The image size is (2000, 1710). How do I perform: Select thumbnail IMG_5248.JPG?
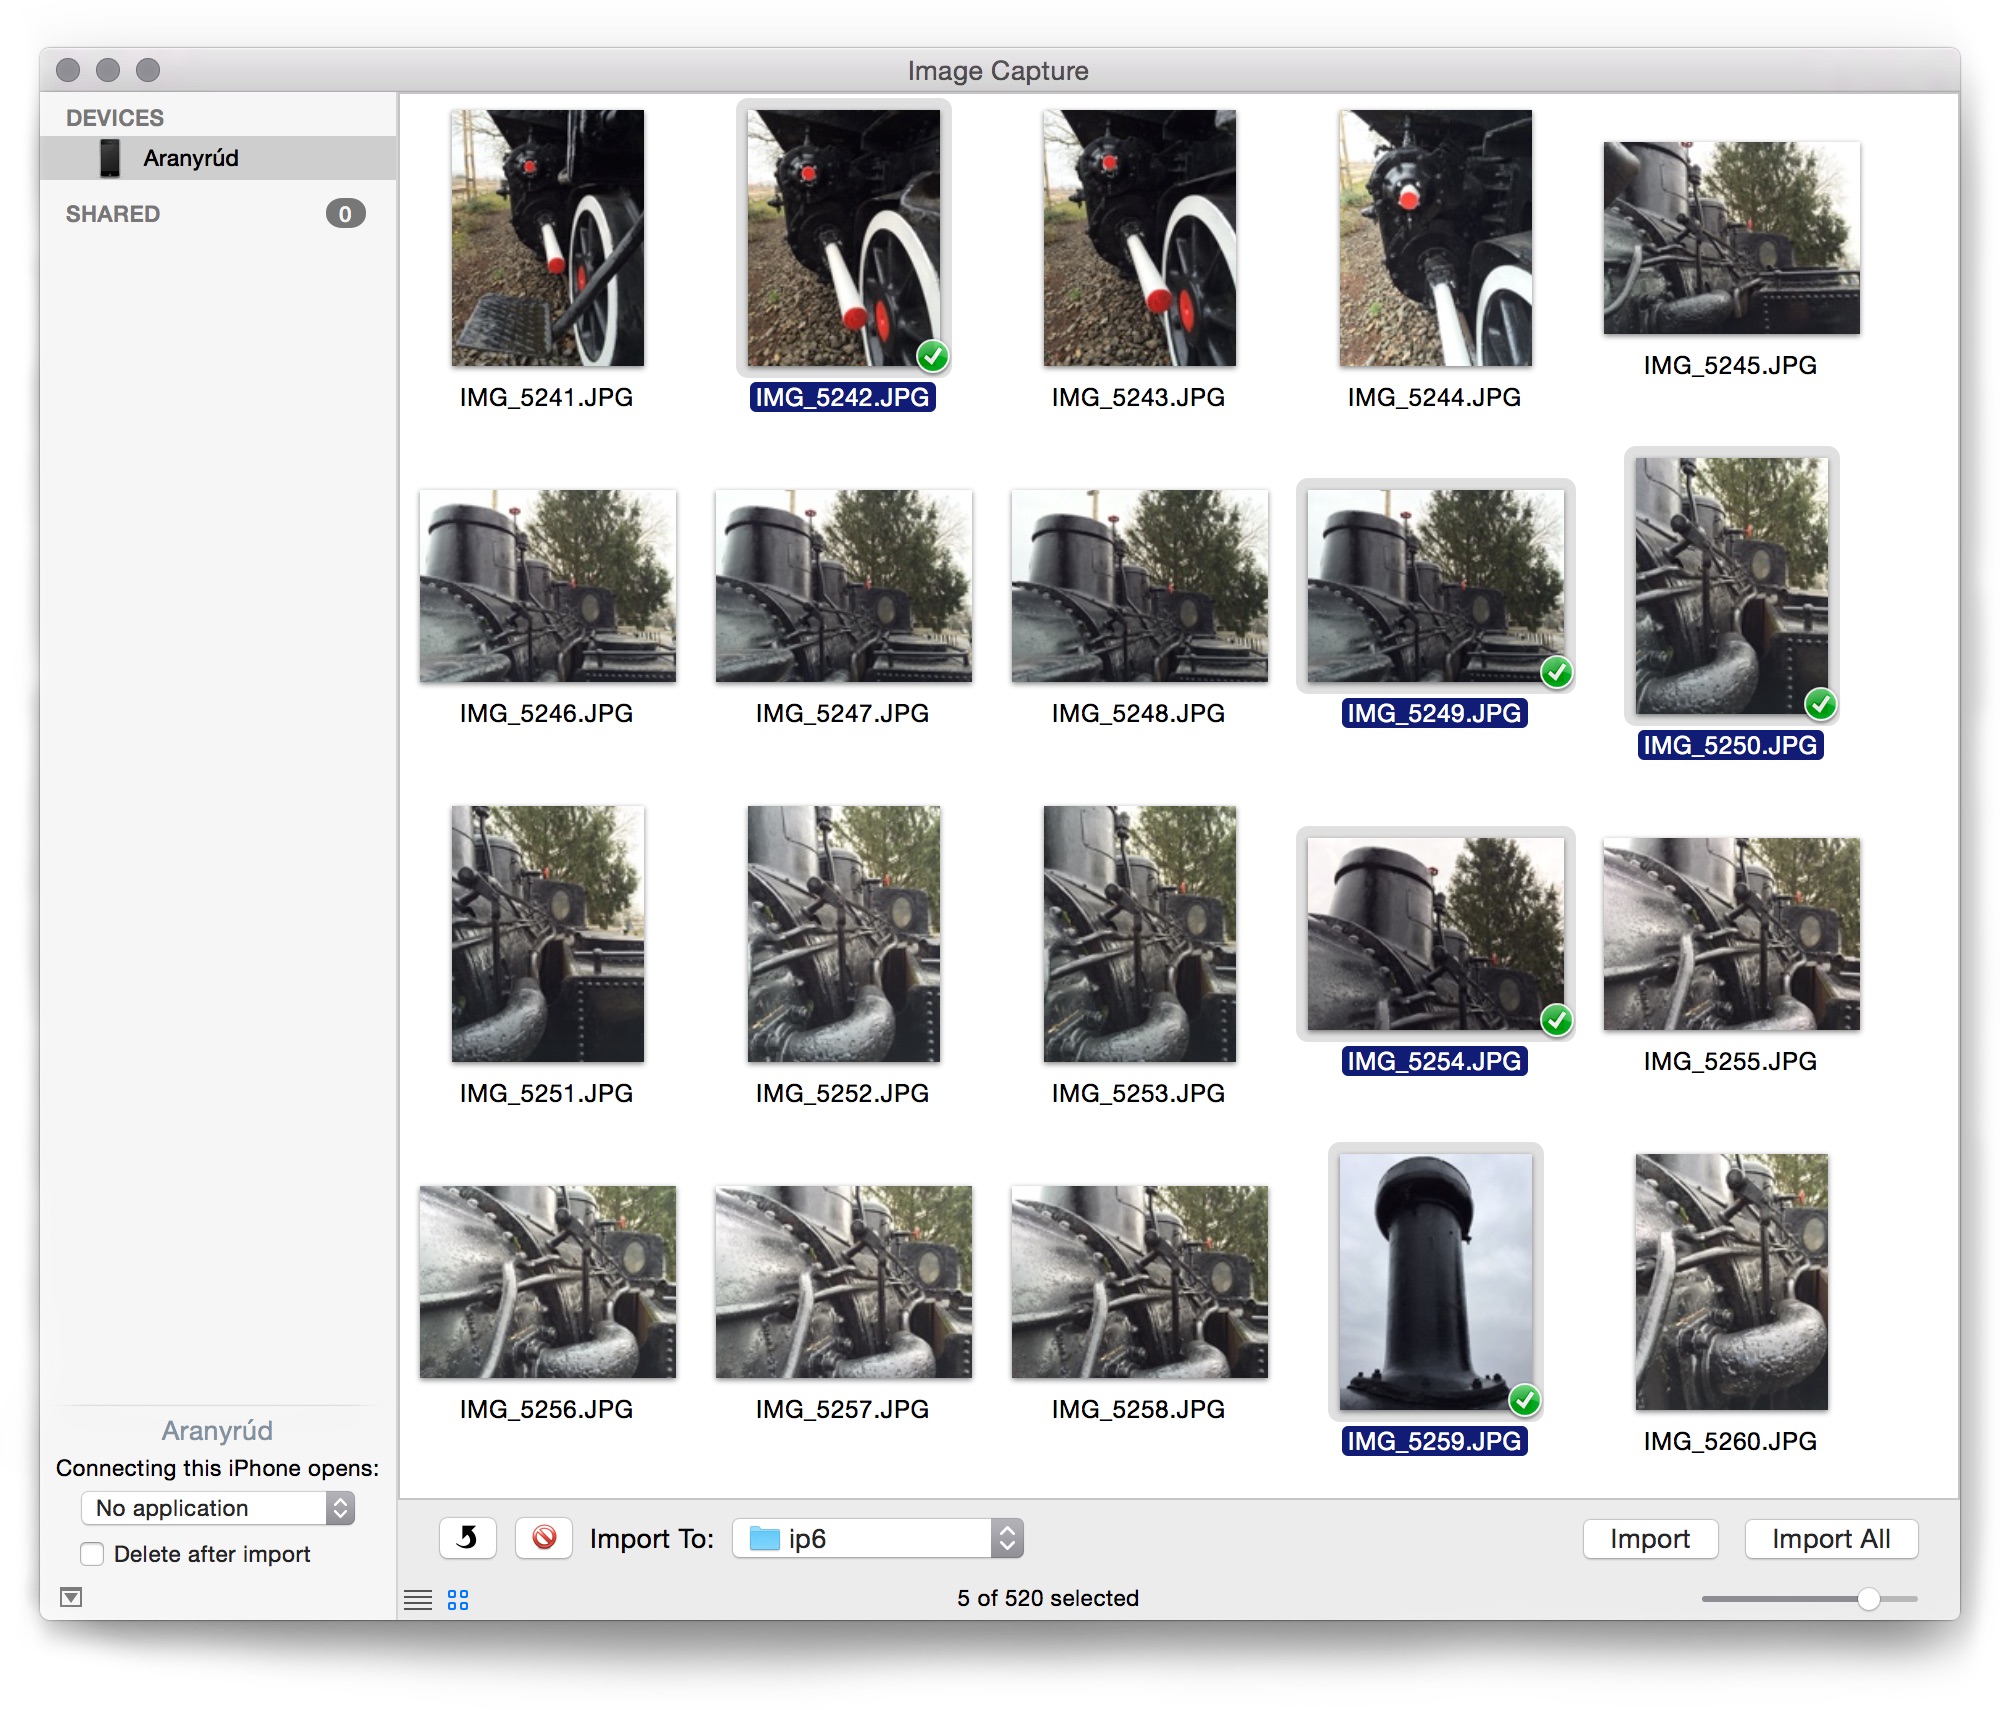tap(1140, 586)
